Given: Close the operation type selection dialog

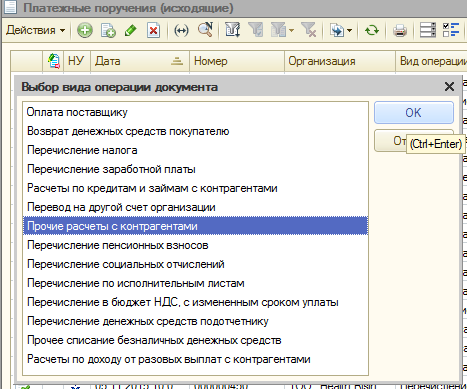Looking at the screenshot, I should pyautogui.click(x=449, y=87).
